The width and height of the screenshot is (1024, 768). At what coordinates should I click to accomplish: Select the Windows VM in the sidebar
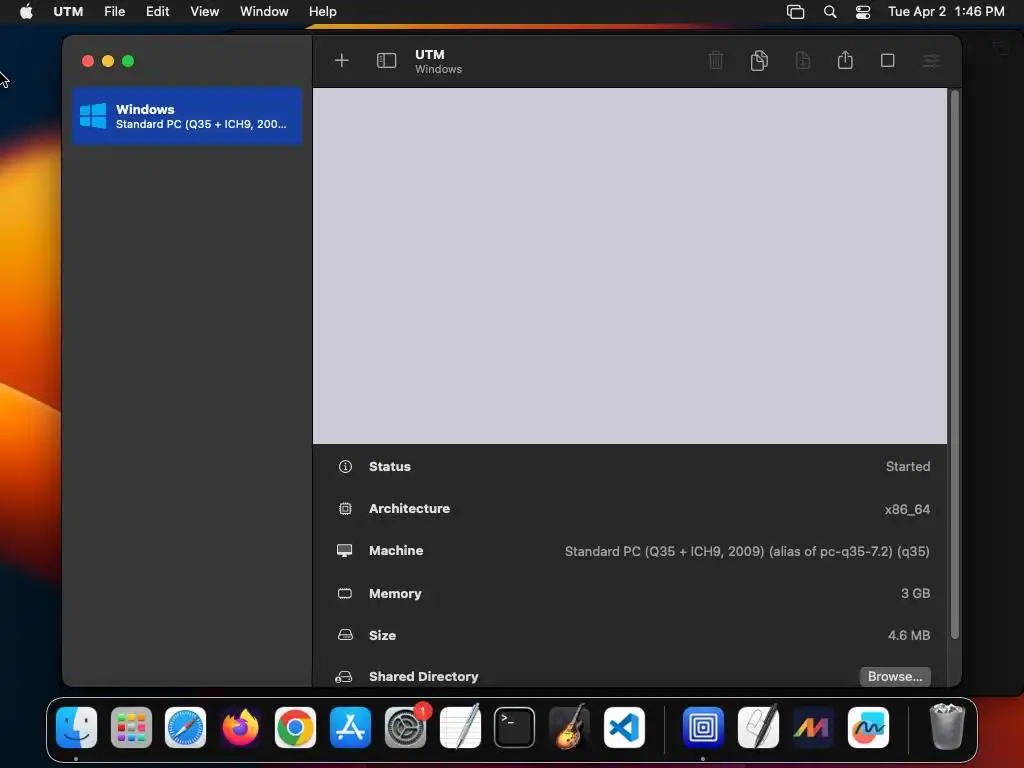pos(187,116)
